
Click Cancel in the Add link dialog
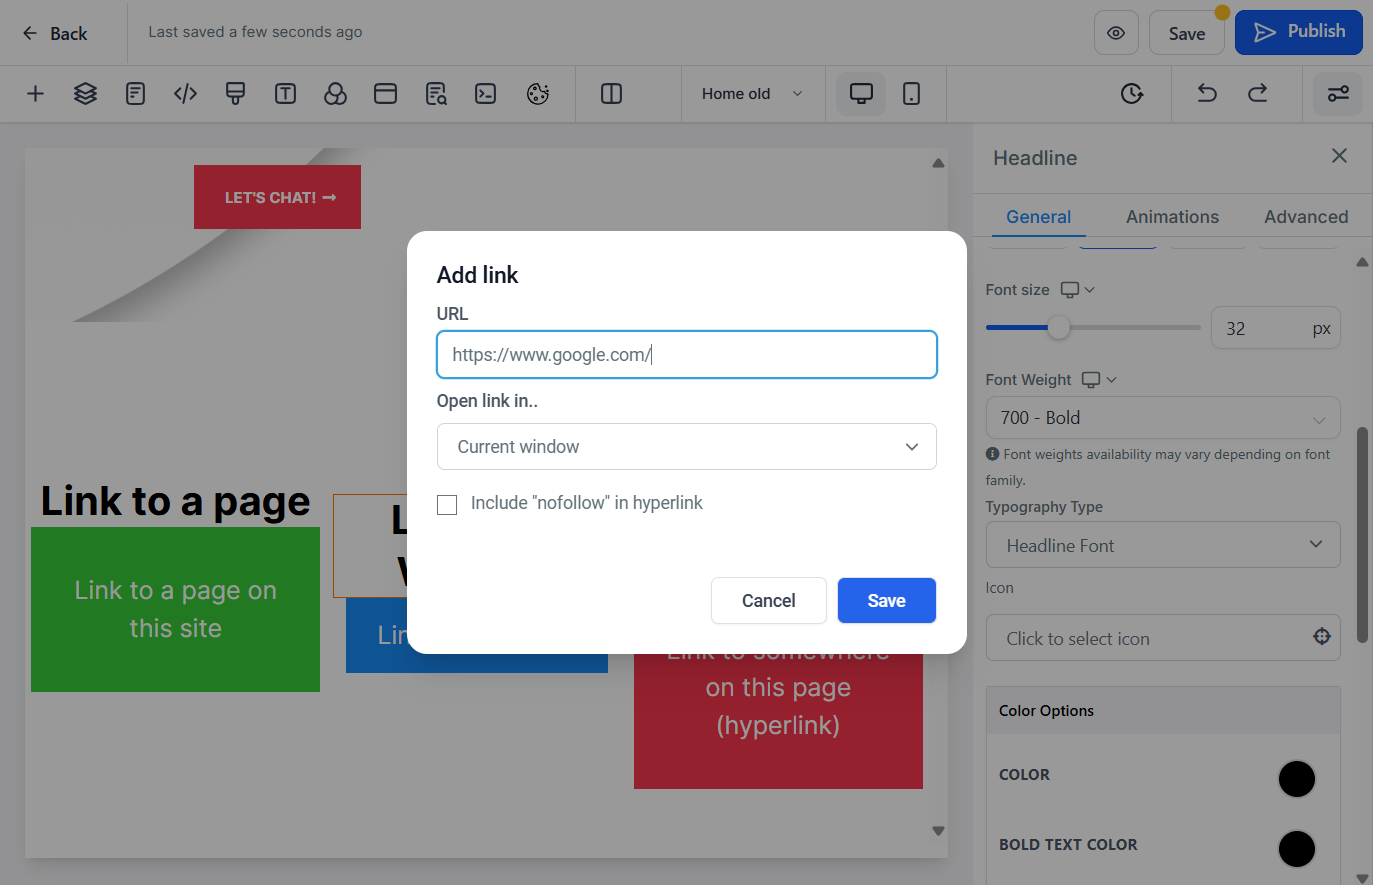pyautogui.click(x=769, y=600)
